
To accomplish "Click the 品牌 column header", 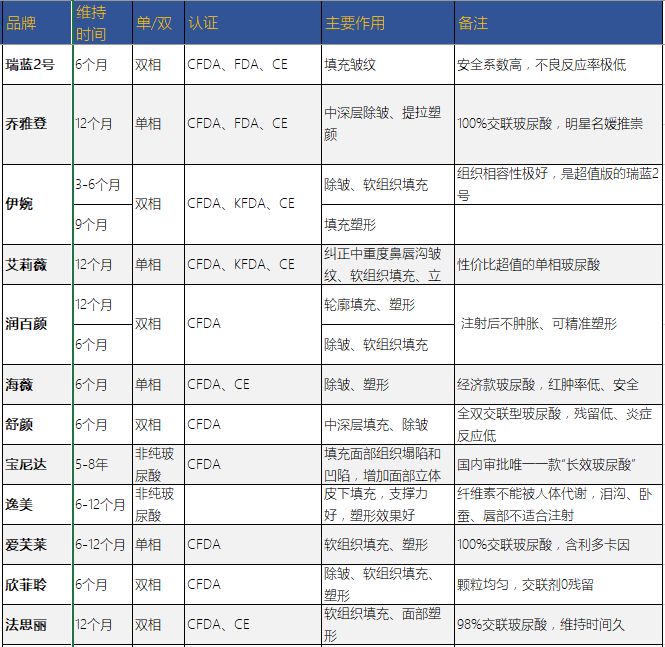I will pos(20,22).
